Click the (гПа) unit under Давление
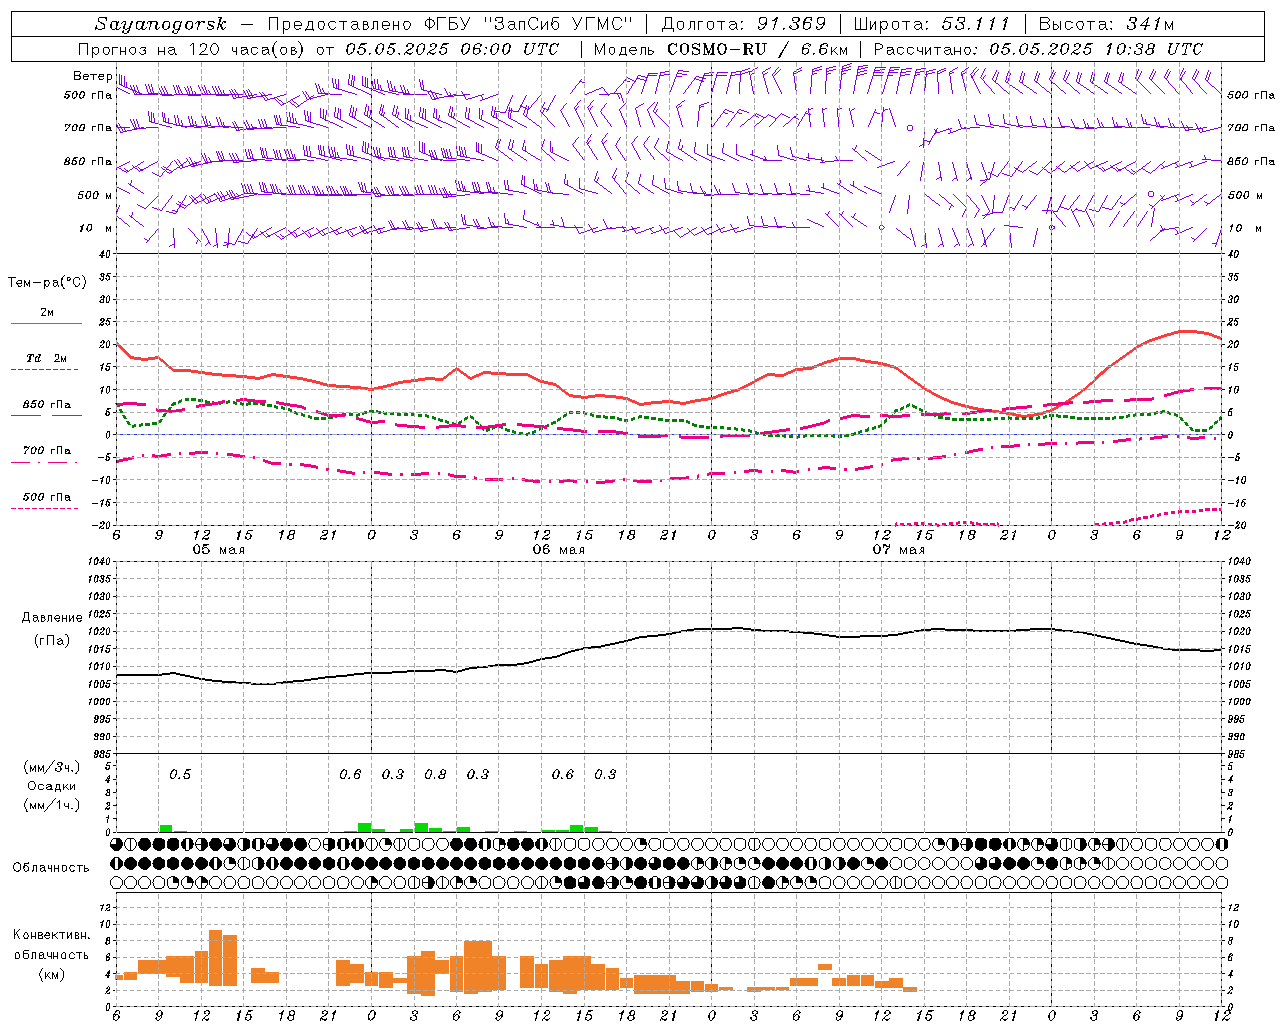The height and width of the screenshot is (1024, 1280). (x=52, y=641)
